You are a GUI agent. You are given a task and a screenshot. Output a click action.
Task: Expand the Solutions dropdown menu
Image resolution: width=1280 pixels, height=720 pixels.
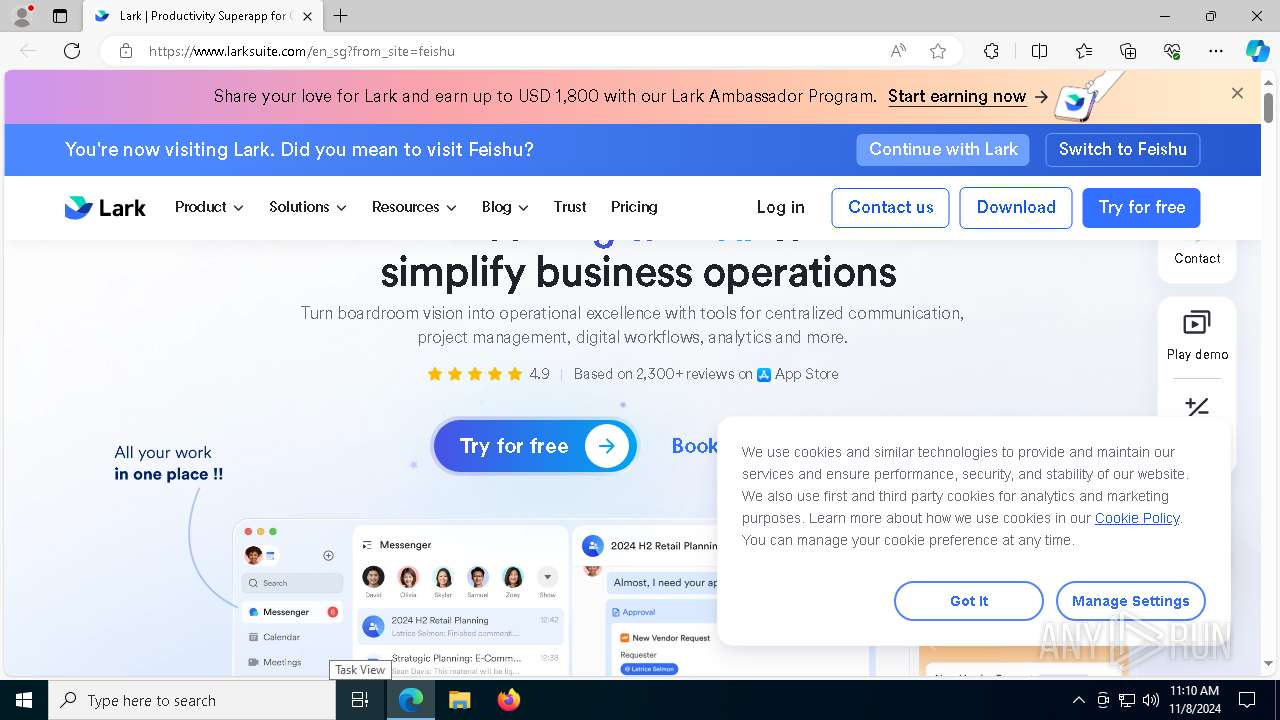tap(308, 207)
